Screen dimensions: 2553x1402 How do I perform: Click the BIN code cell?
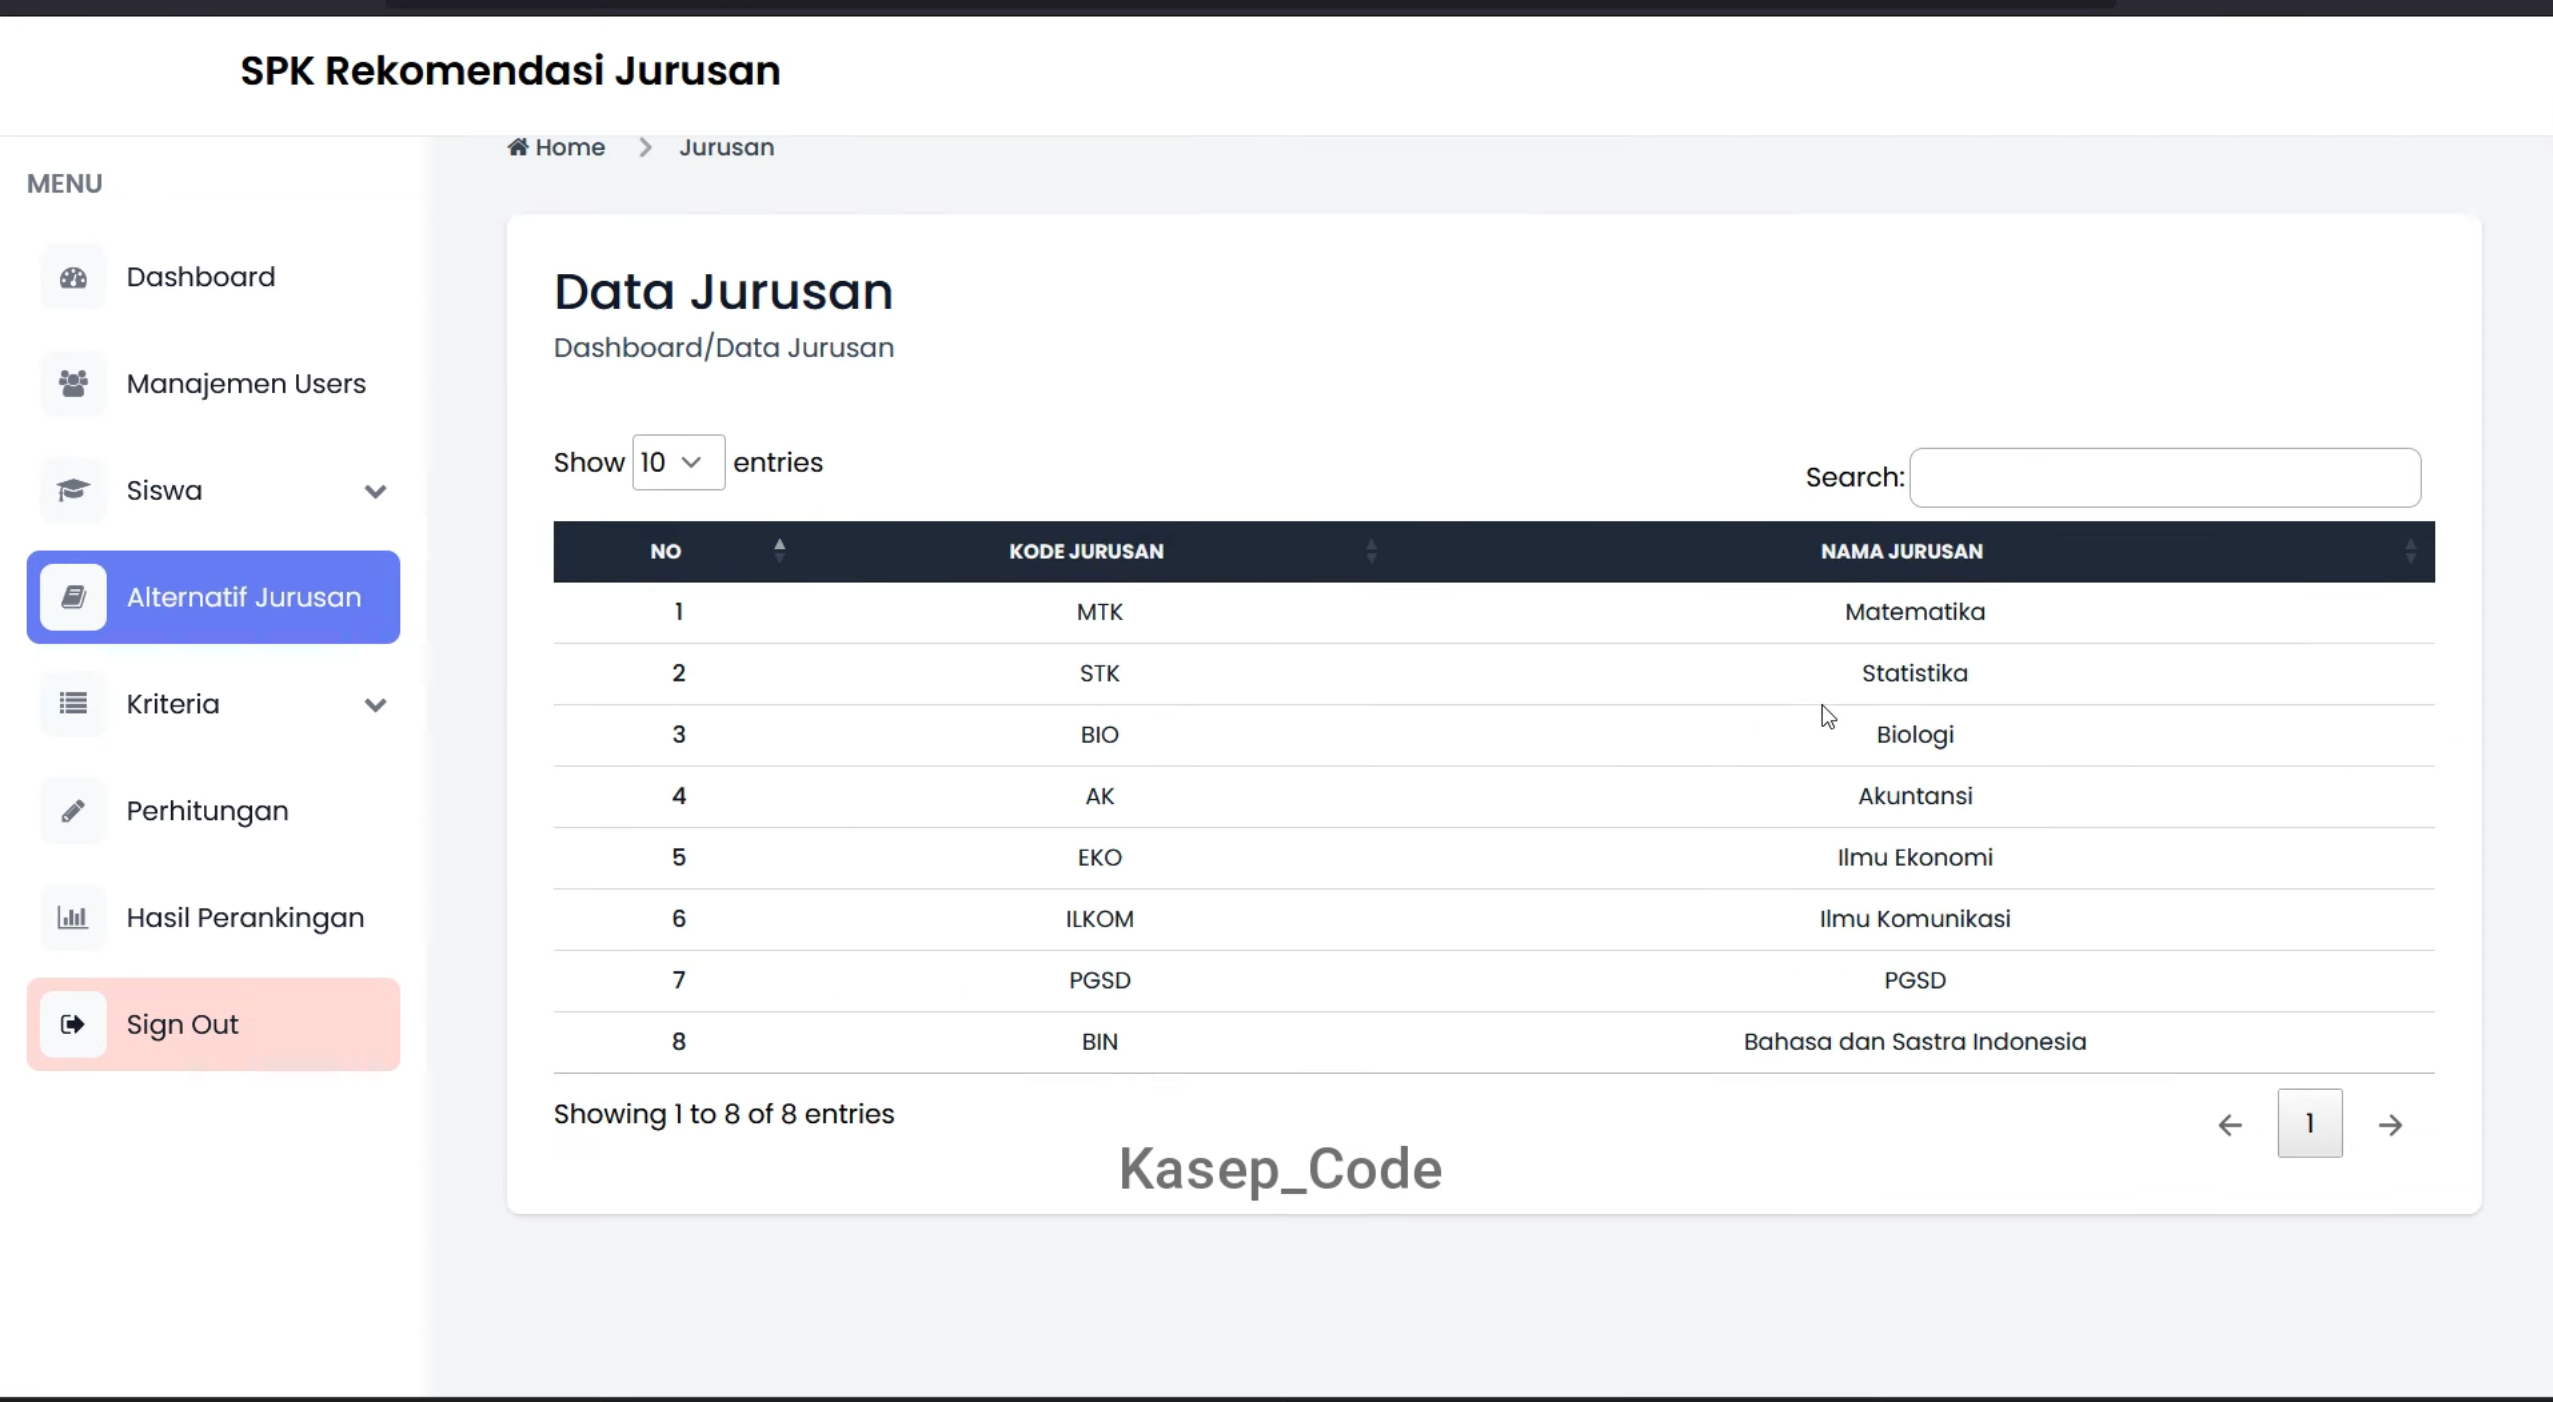coord(1099,1042)
